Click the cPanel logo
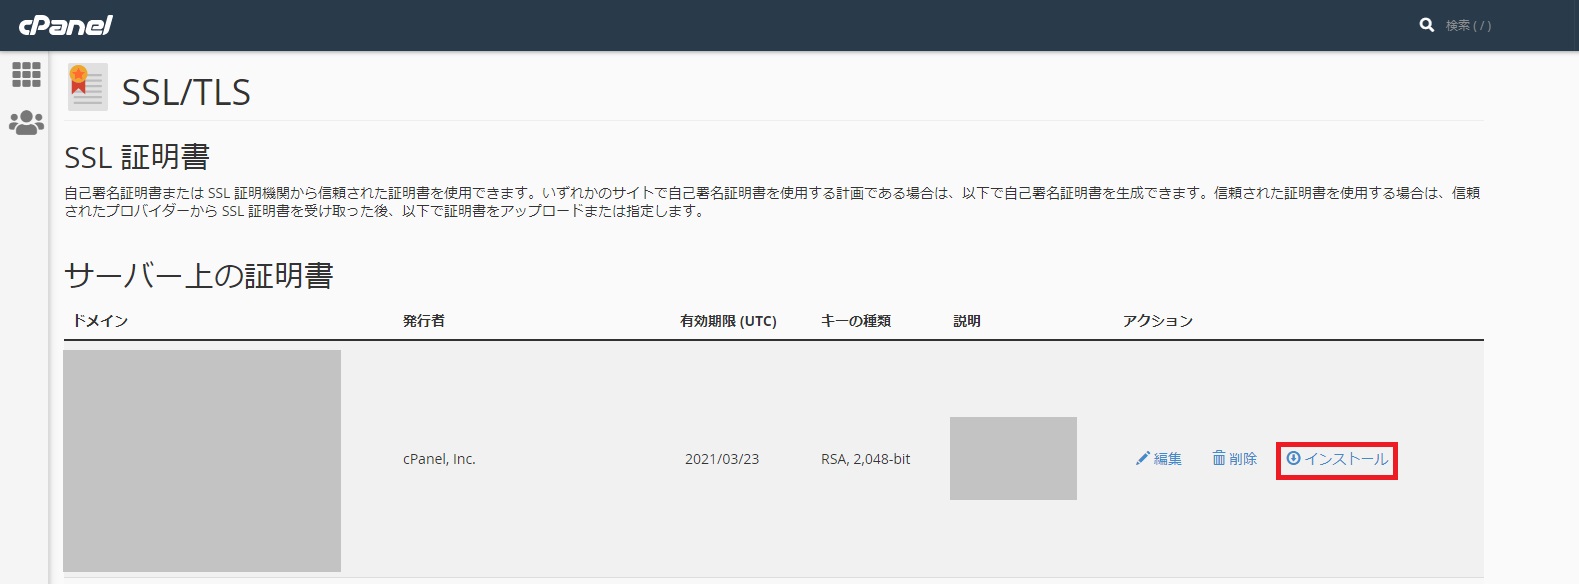Screen dimensions: 1579x584 66,25
